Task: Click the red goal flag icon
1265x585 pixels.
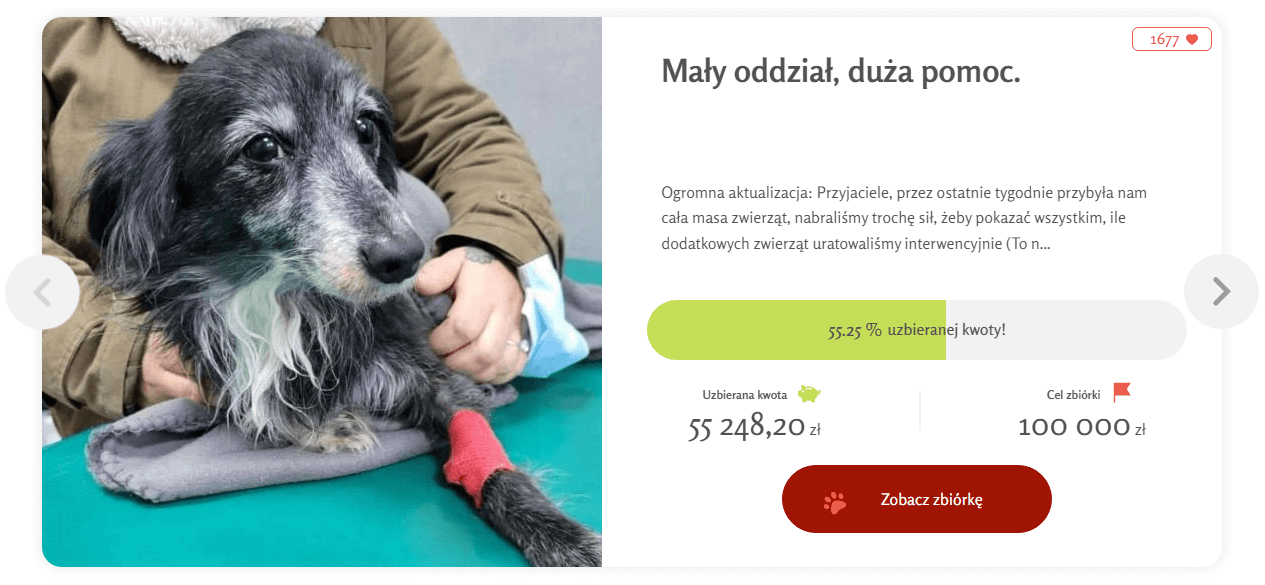Action: pos(1122,392)
